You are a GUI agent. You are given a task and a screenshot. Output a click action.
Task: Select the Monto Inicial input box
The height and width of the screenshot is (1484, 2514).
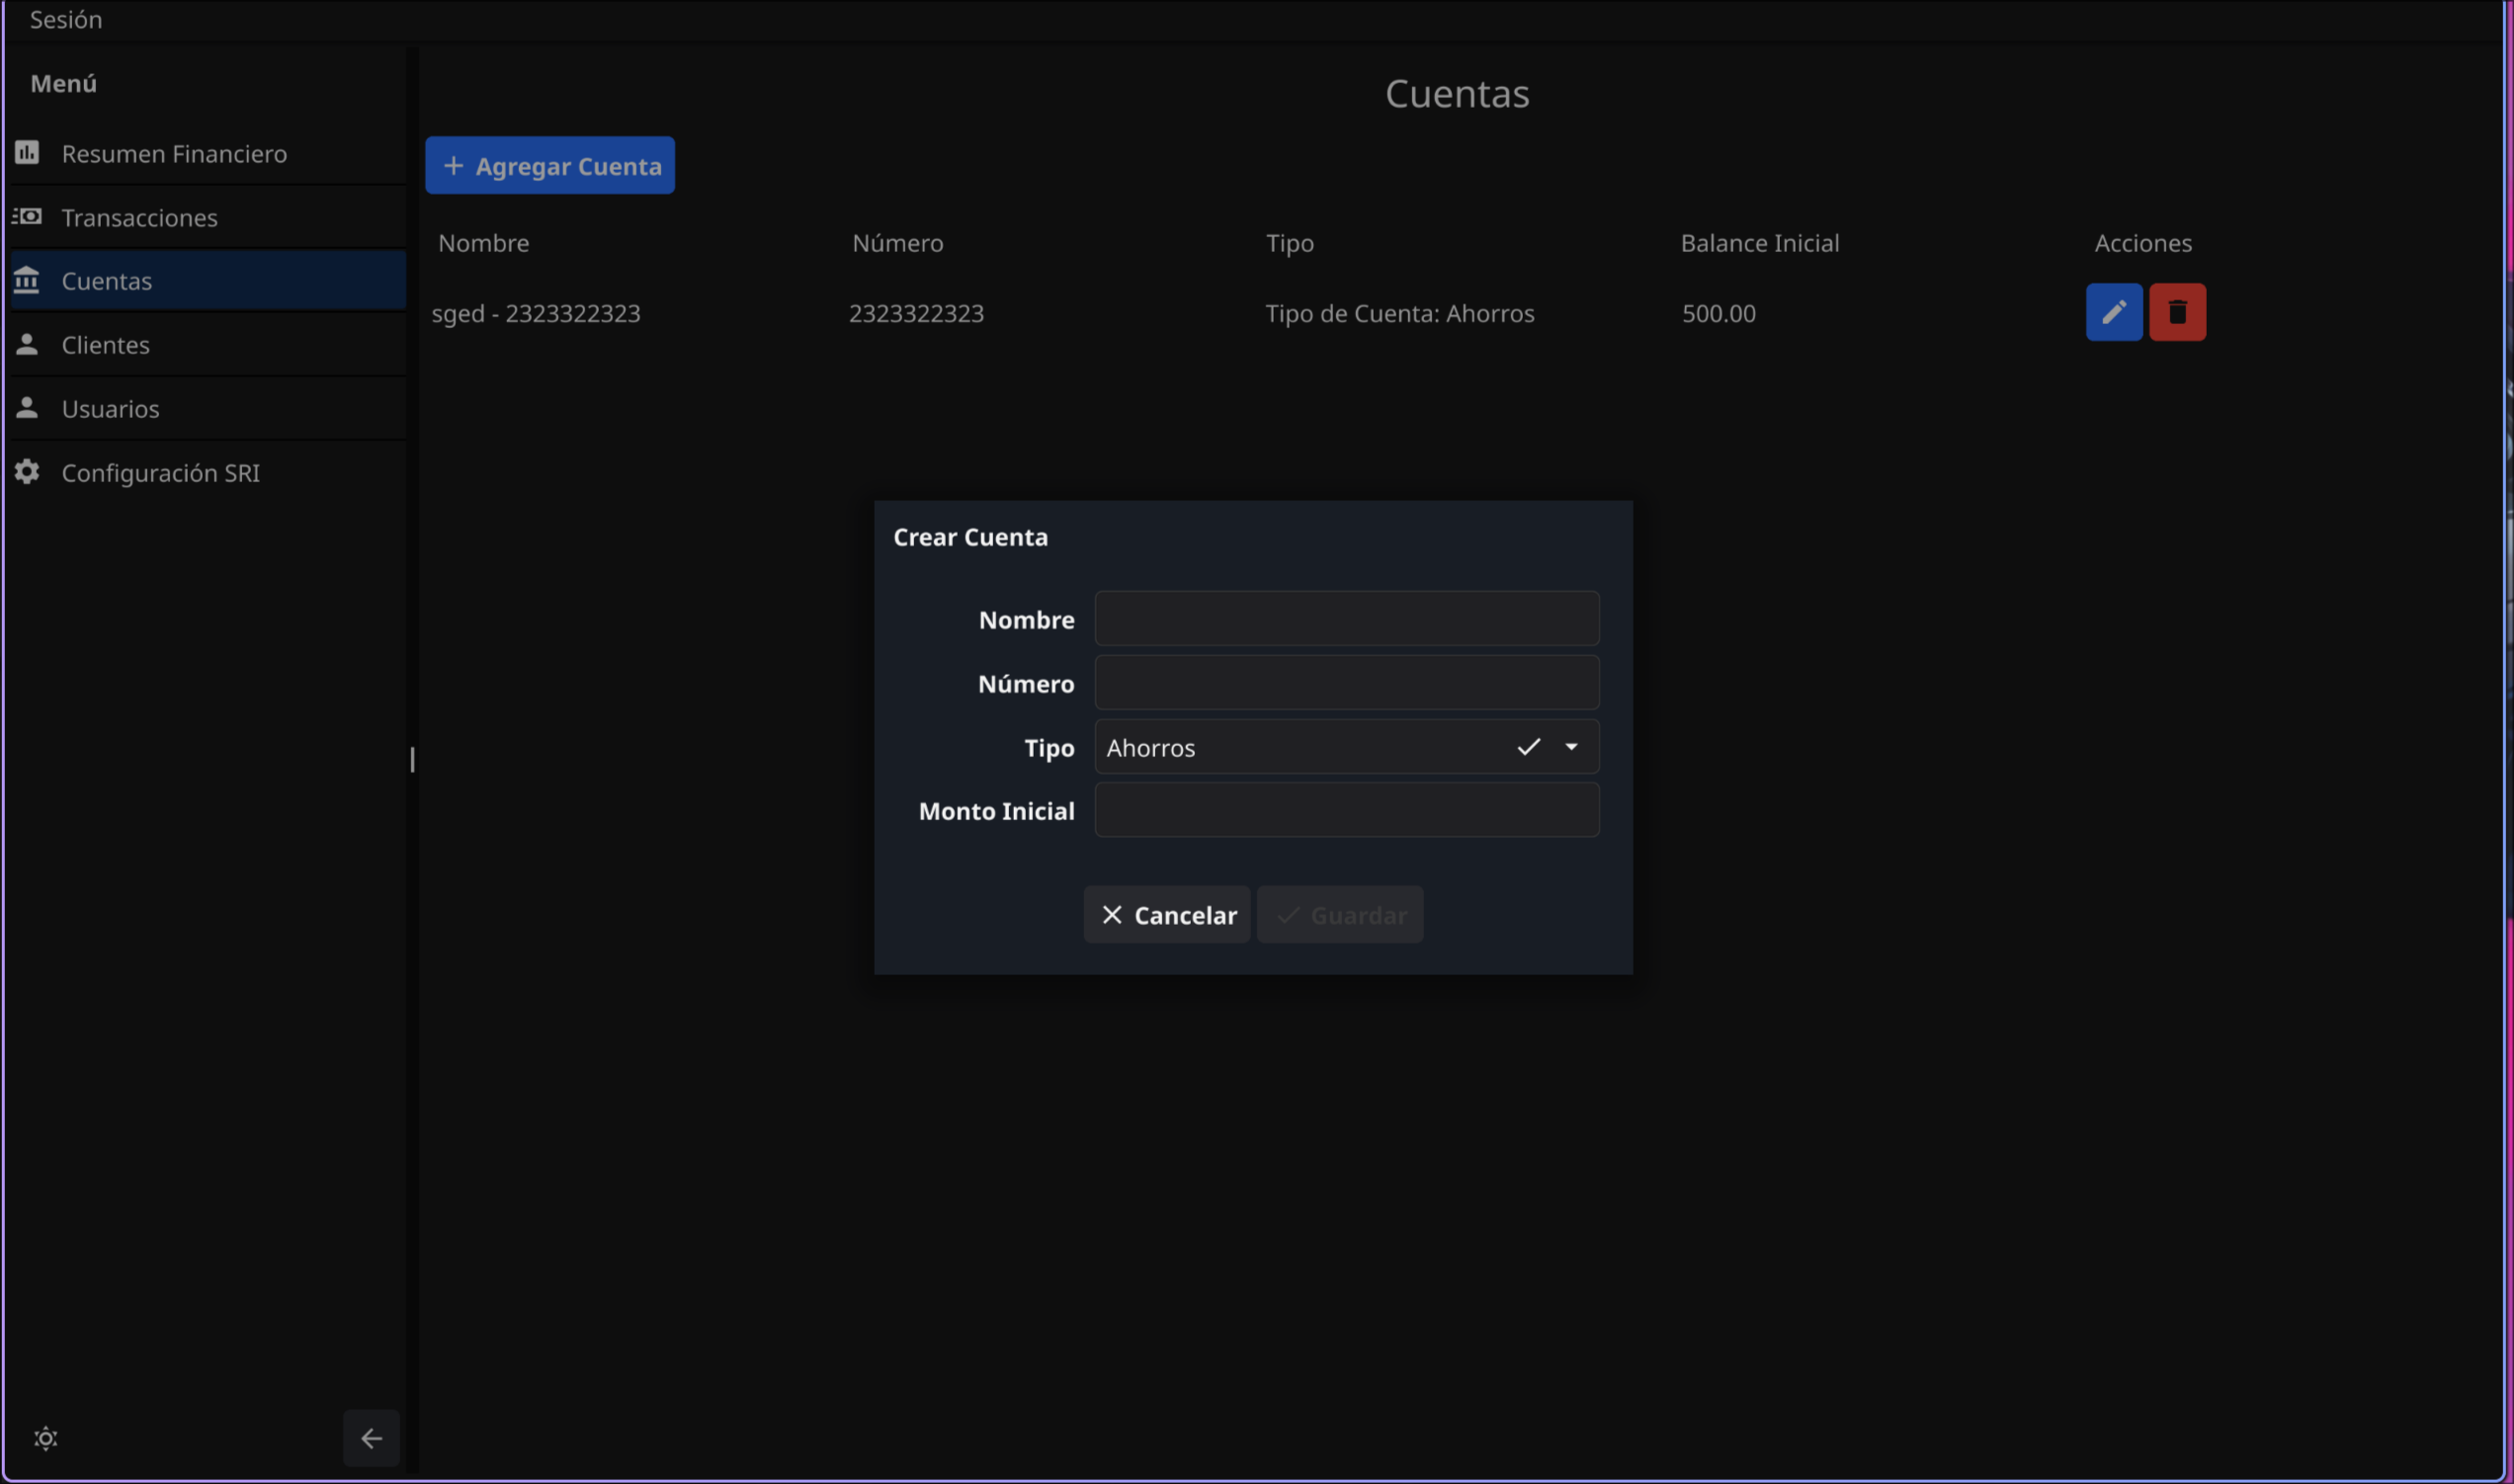[x=1346, y=810]
